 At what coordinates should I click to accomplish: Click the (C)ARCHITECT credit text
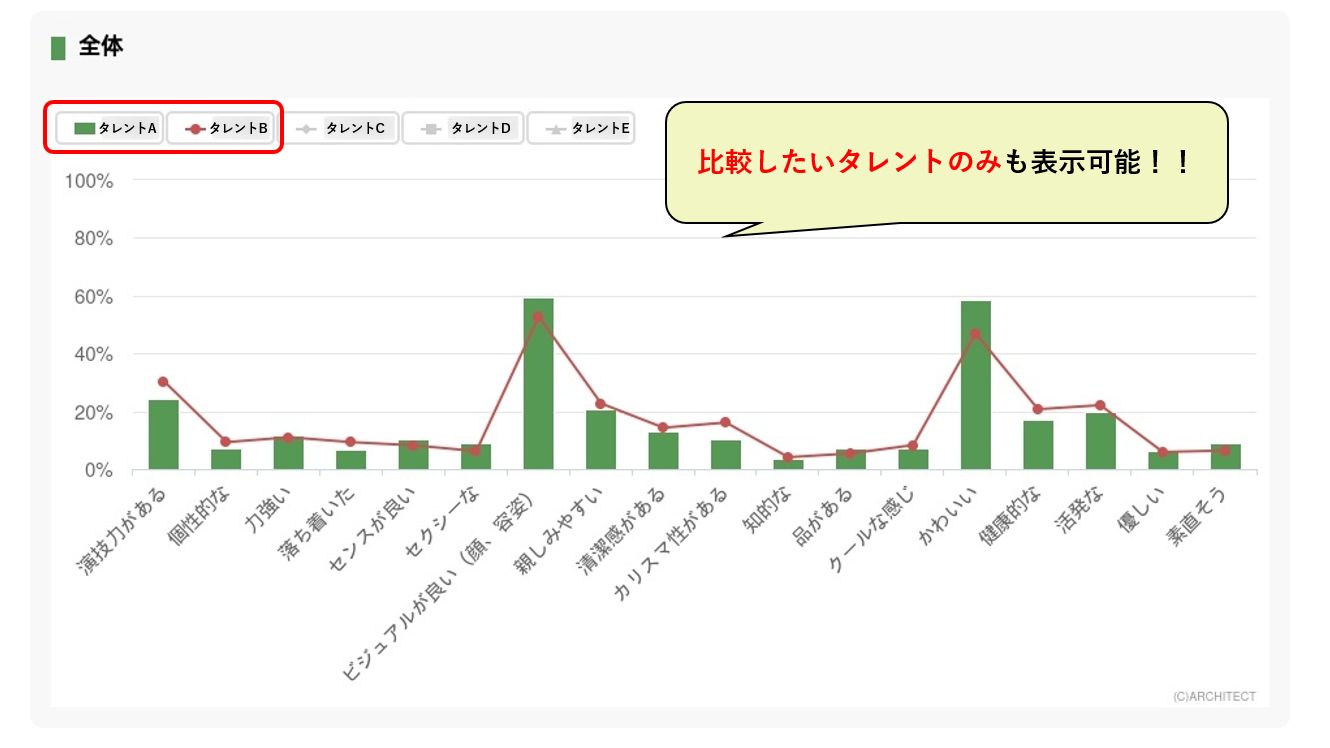point(1214,696)
